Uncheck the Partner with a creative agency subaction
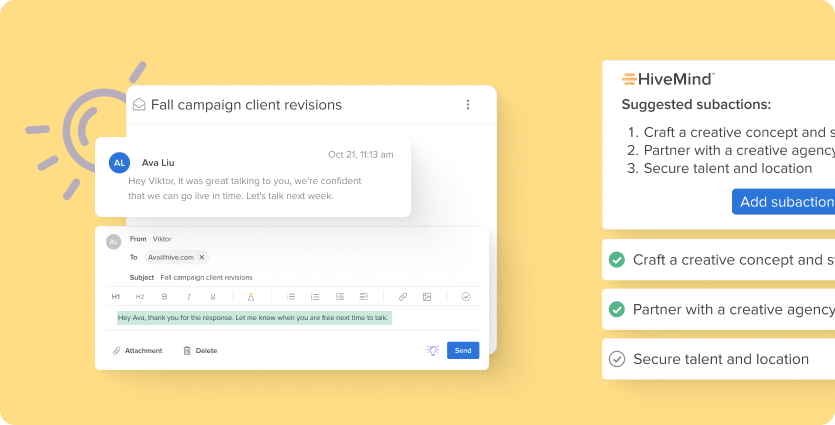The image size is (835, 425). pyautogui.click(x=617, y=309)
